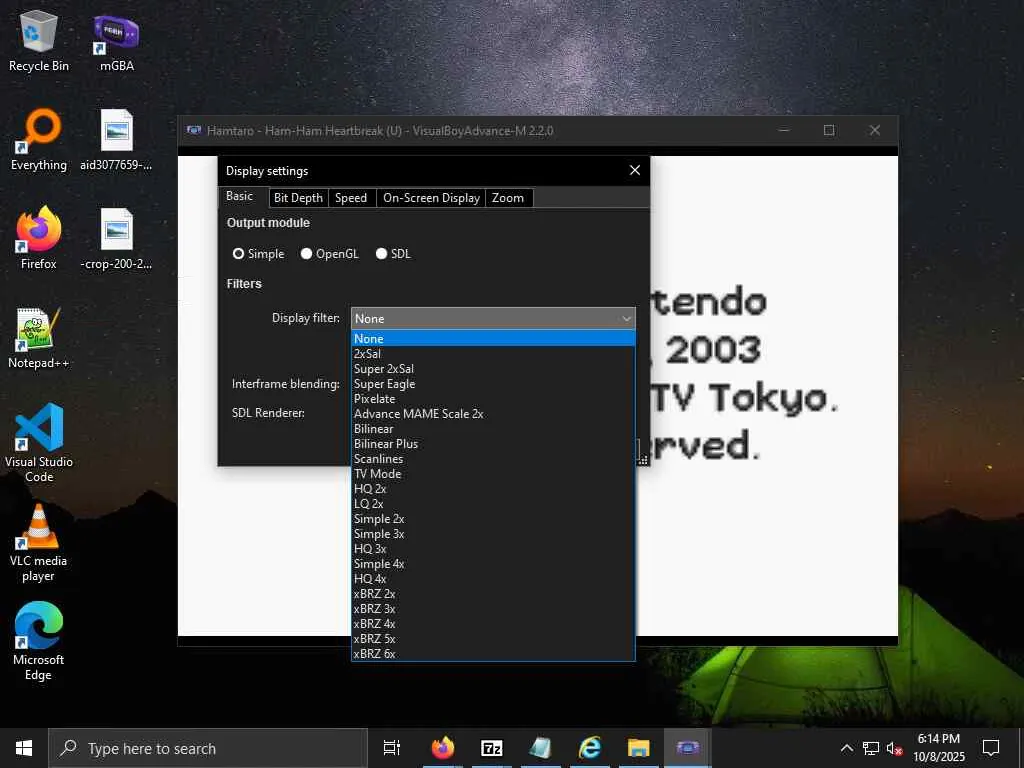Choose the xBRZ 2x filter
Screen dimensions: 1024x768
(x=493, y=594)
